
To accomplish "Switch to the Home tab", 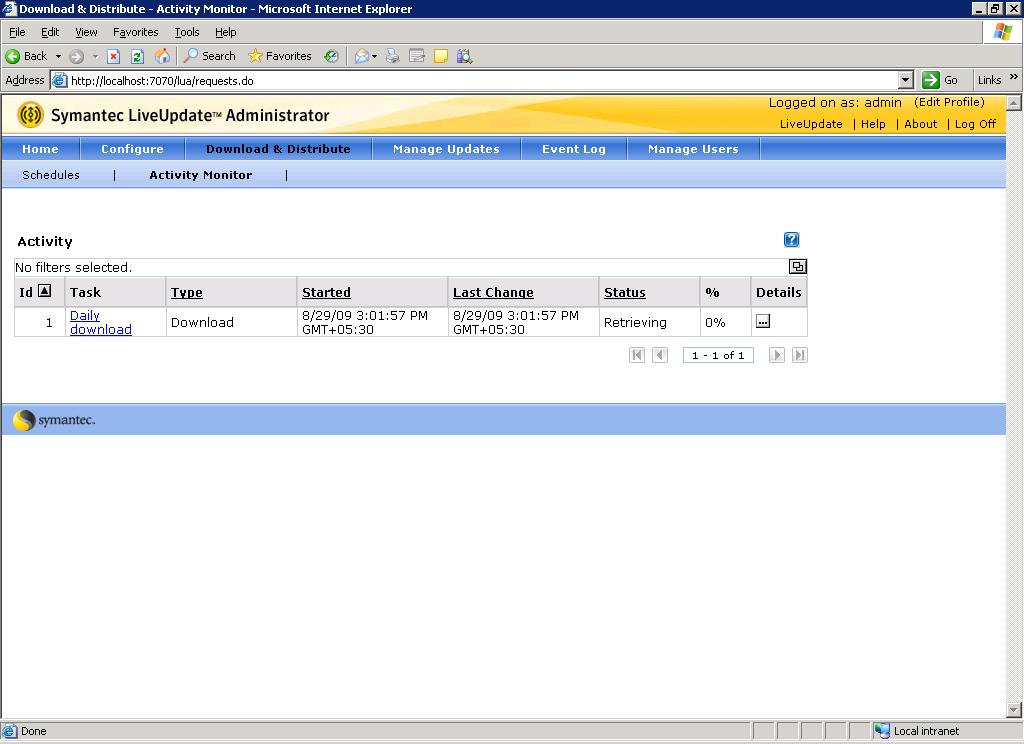I will click(x=40, y=149).
